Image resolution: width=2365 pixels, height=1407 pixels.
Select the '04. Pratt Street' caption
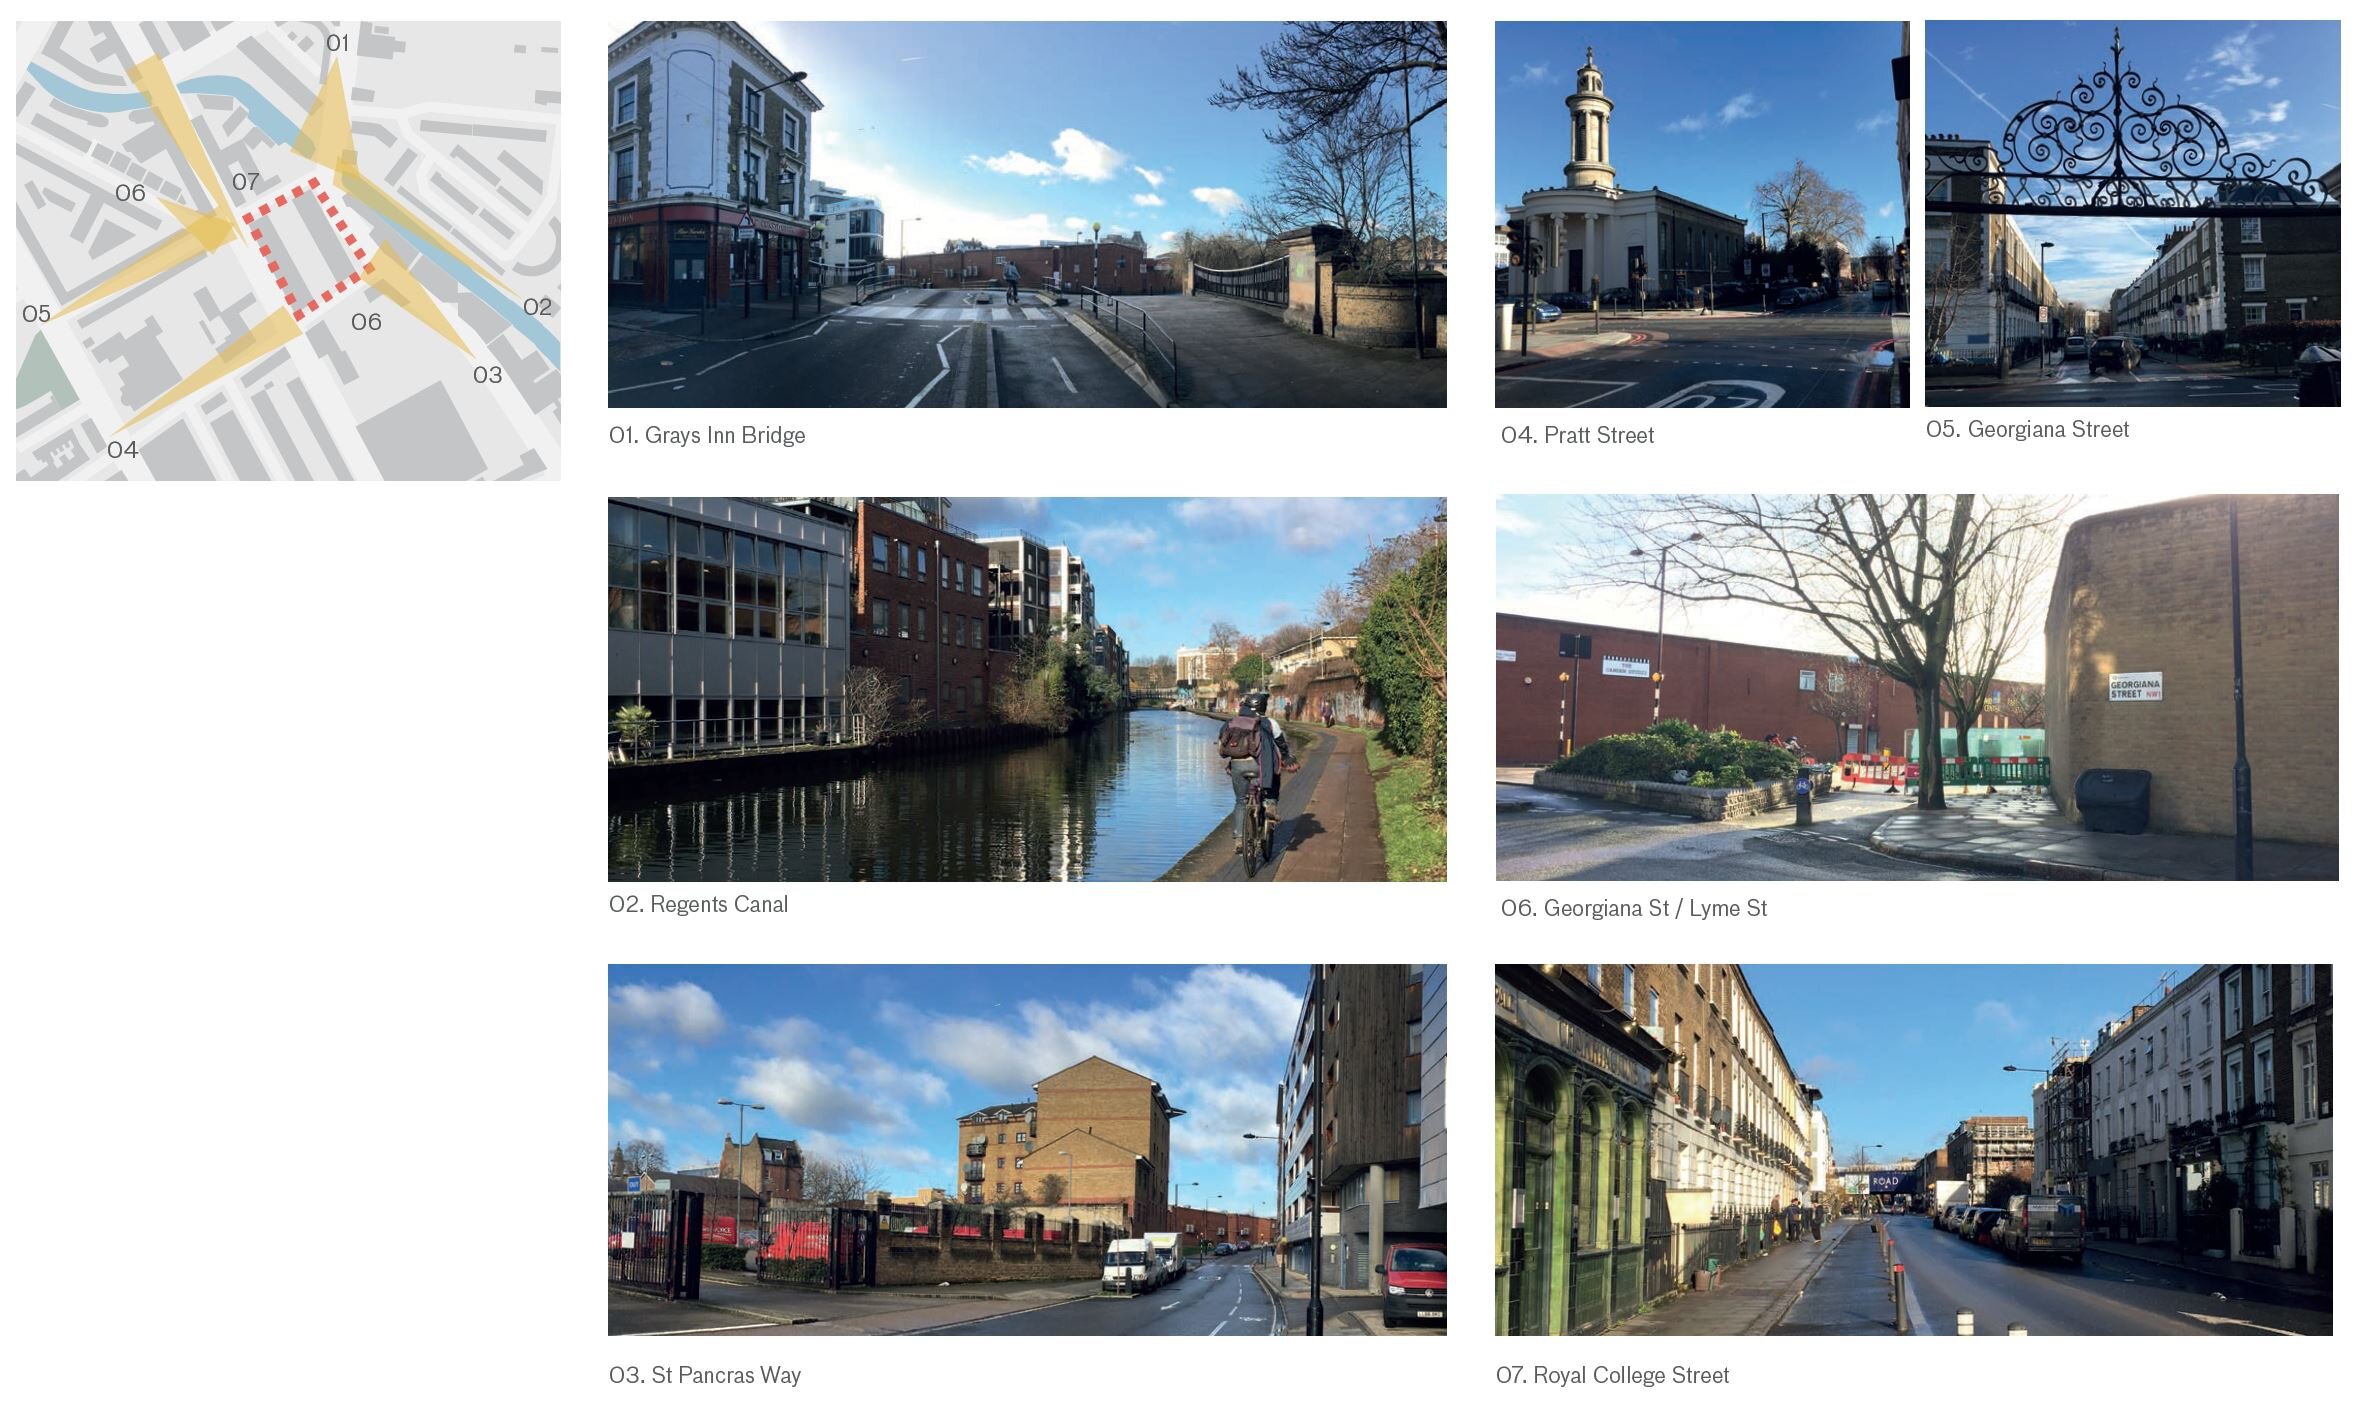[x=1577, y=435]
